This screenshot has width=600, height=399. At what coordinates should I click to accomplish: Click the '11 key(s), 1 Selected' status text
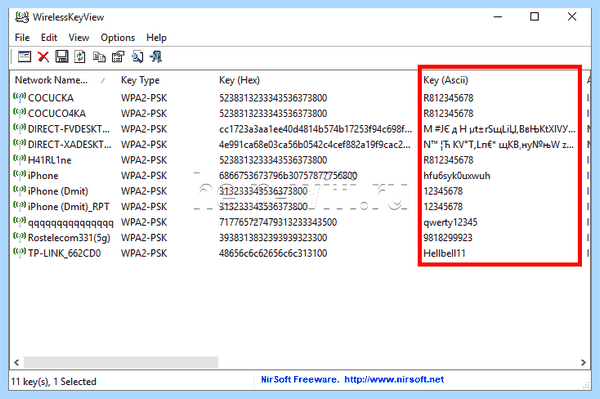(54, 381)
